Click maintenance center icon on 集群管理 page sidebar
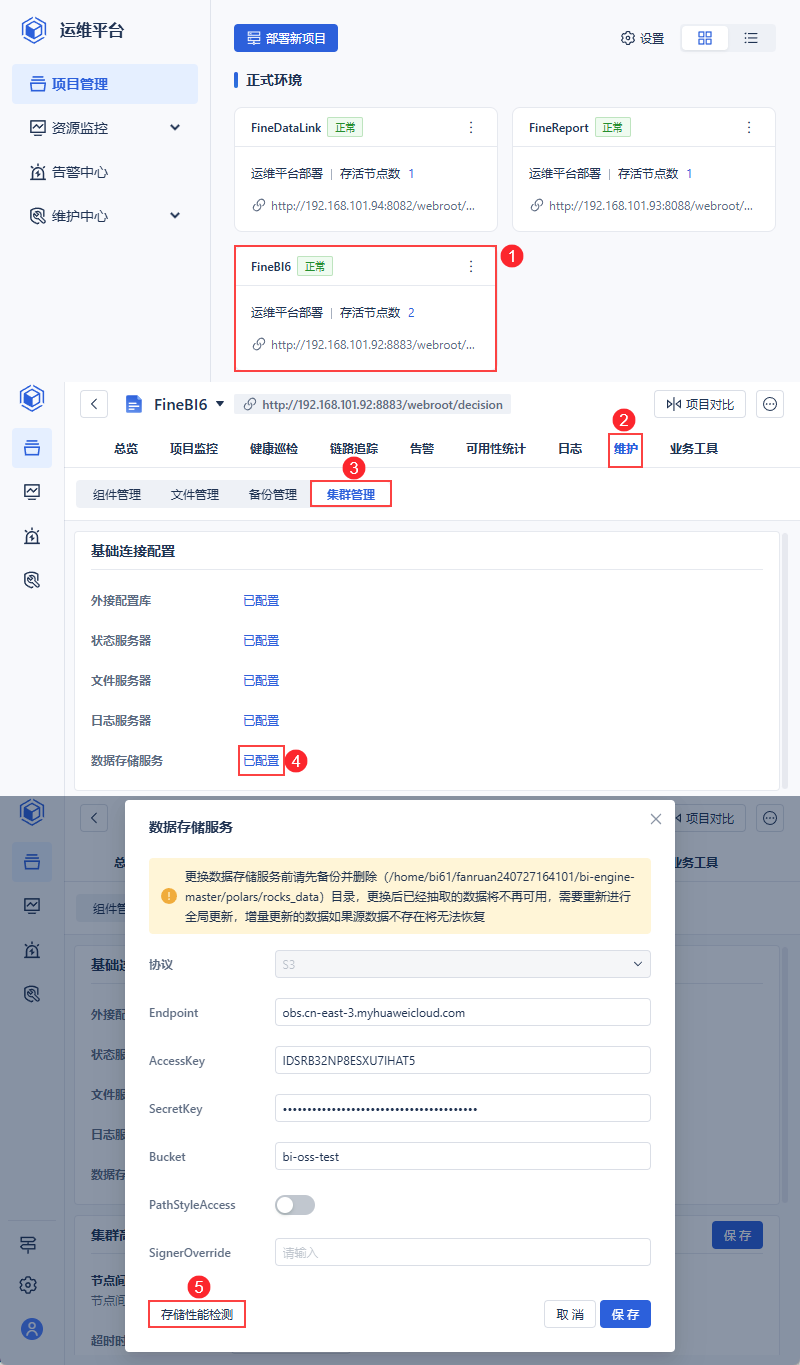Viewport: 800px width, 1365px height. point(32,579)
